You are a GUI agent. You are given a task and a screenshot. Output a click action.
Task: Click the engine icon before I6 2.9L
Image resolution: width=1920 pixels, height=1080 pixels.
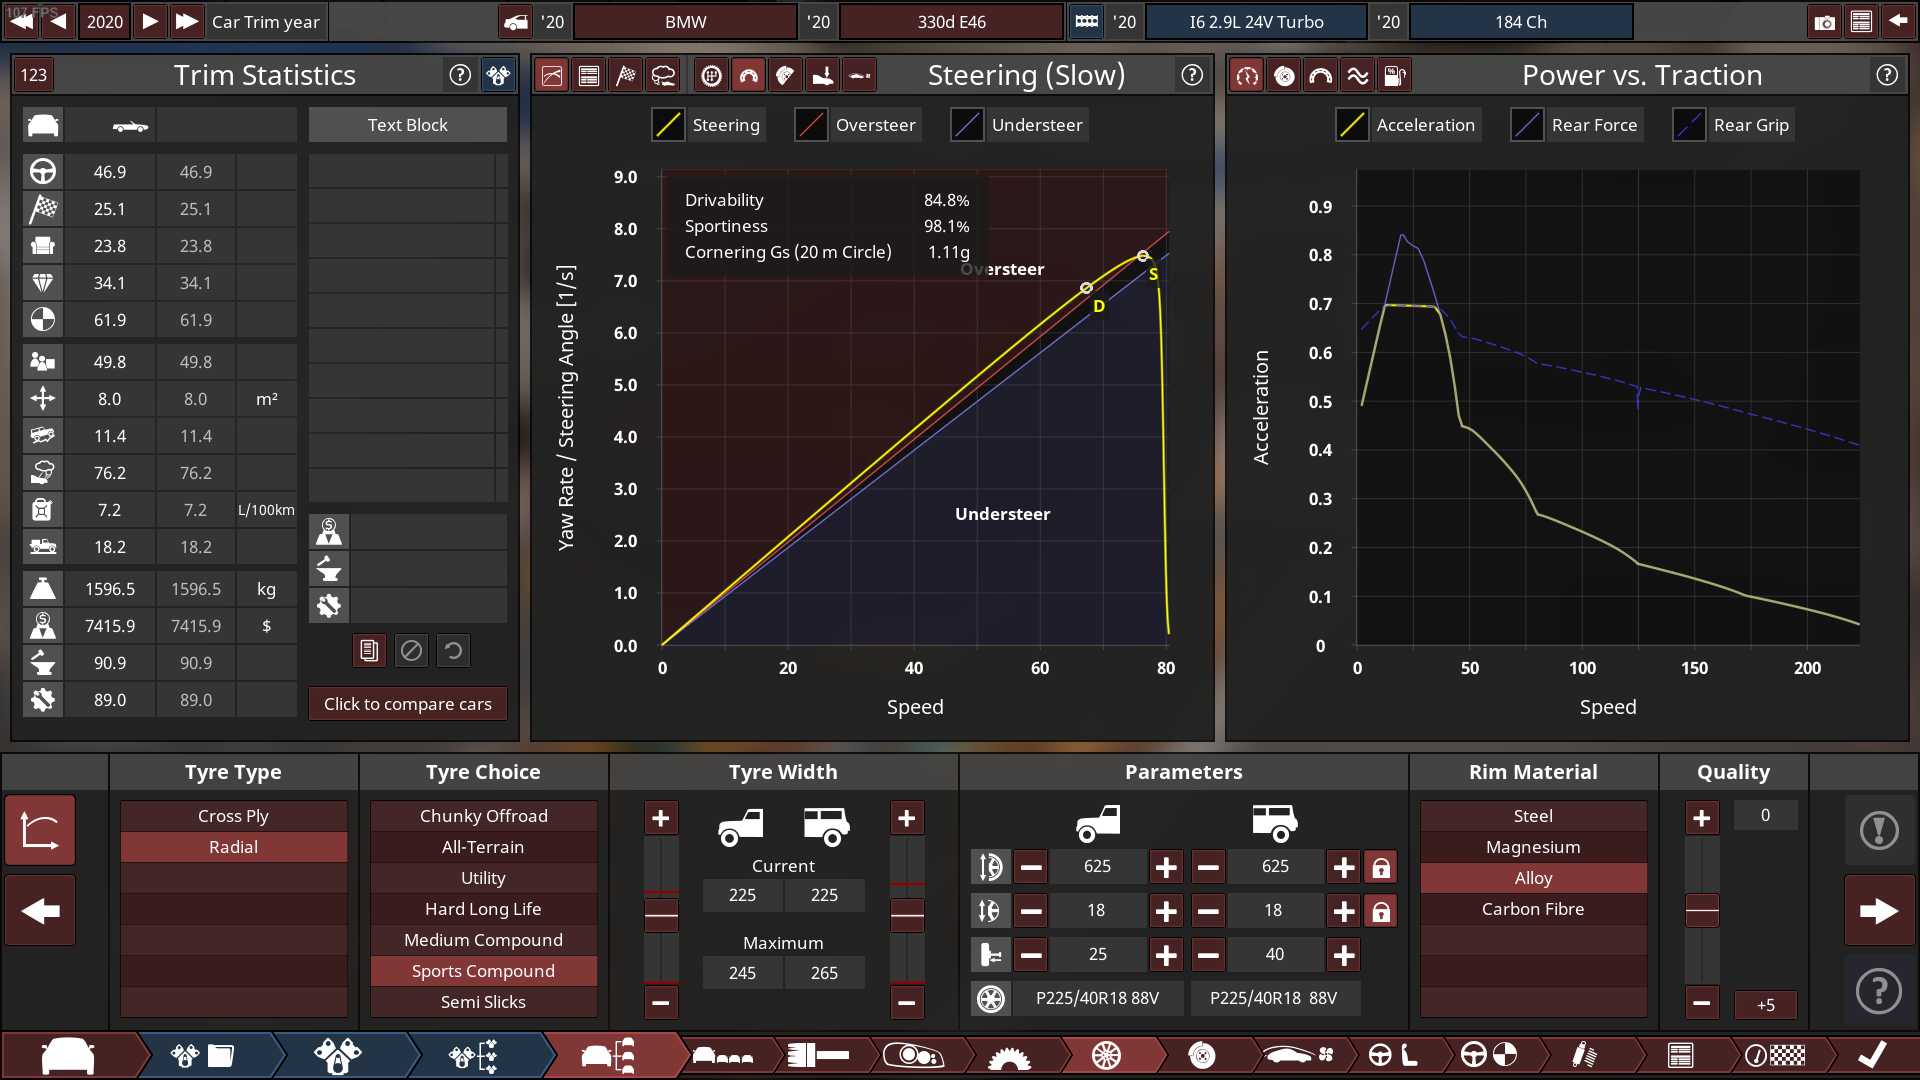[x=1087, y=21]
